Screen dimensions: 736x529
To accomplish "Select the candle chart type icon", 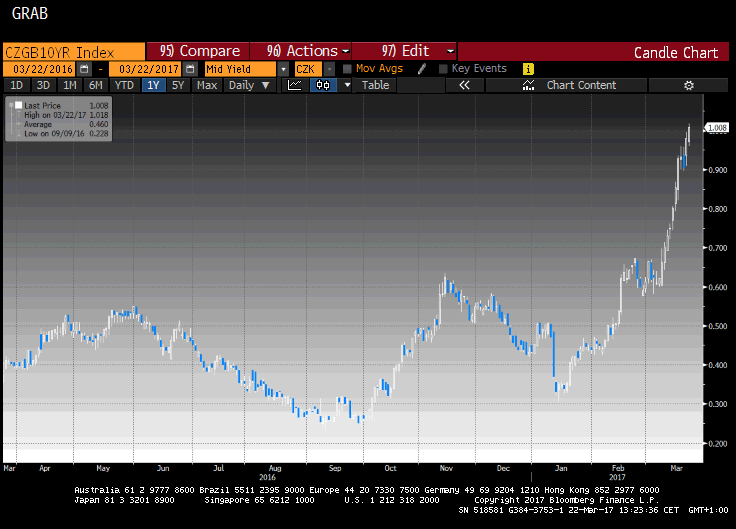I will coord(323,85).
